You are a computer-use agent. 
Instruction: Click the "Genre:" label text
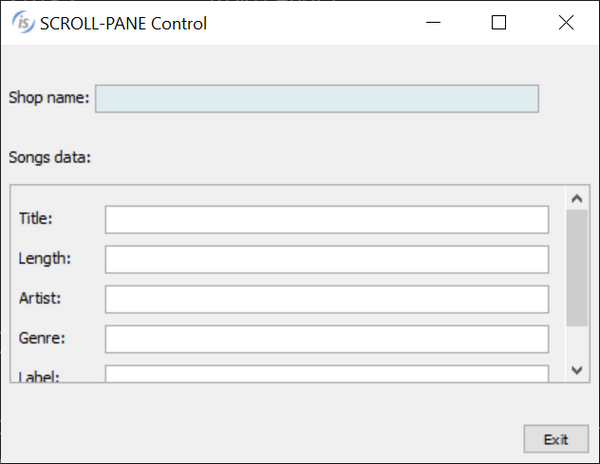tap(42, 338)
